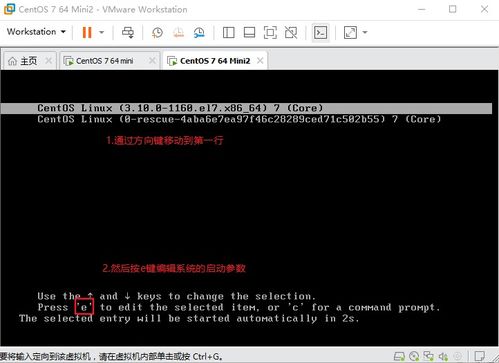
Task: Enter full screen mode
Action: click(x=270, y=32)
